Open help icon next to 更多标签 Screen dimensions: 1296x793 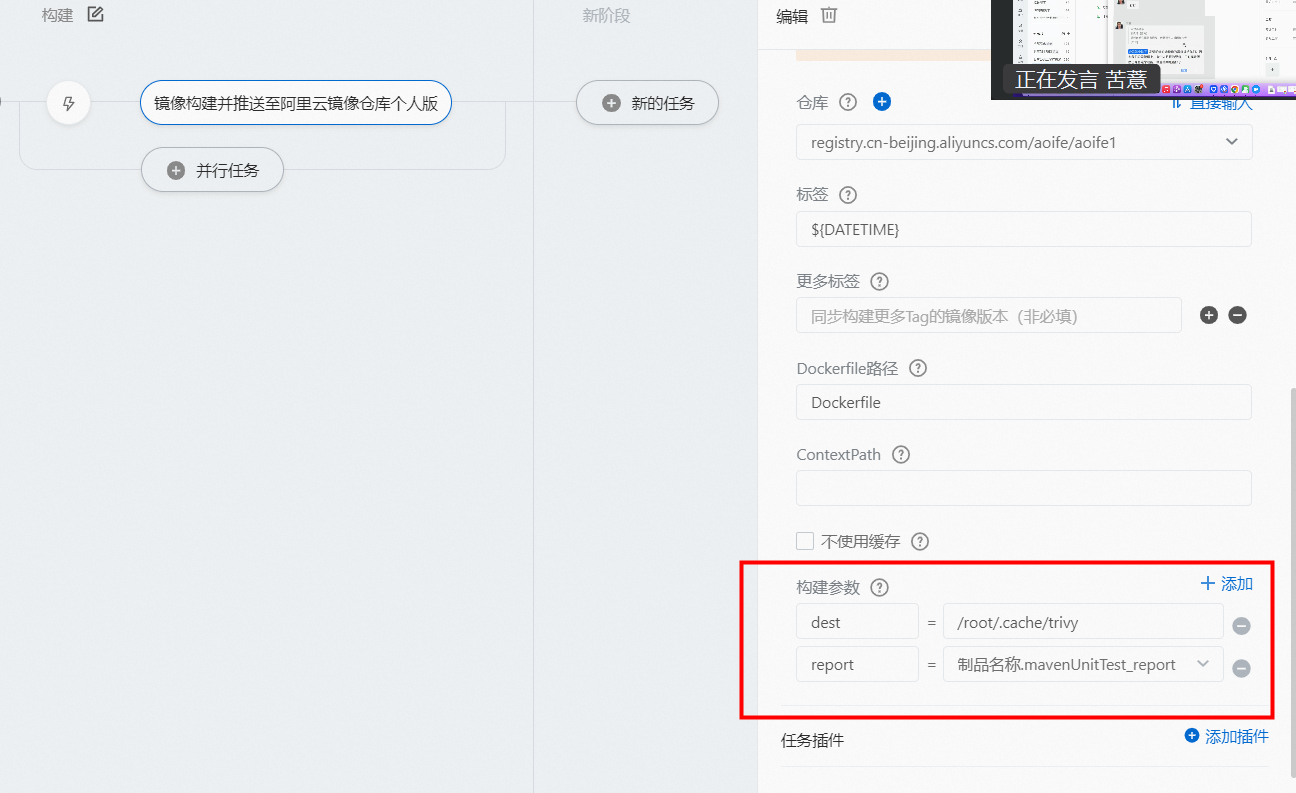[879, 281]
